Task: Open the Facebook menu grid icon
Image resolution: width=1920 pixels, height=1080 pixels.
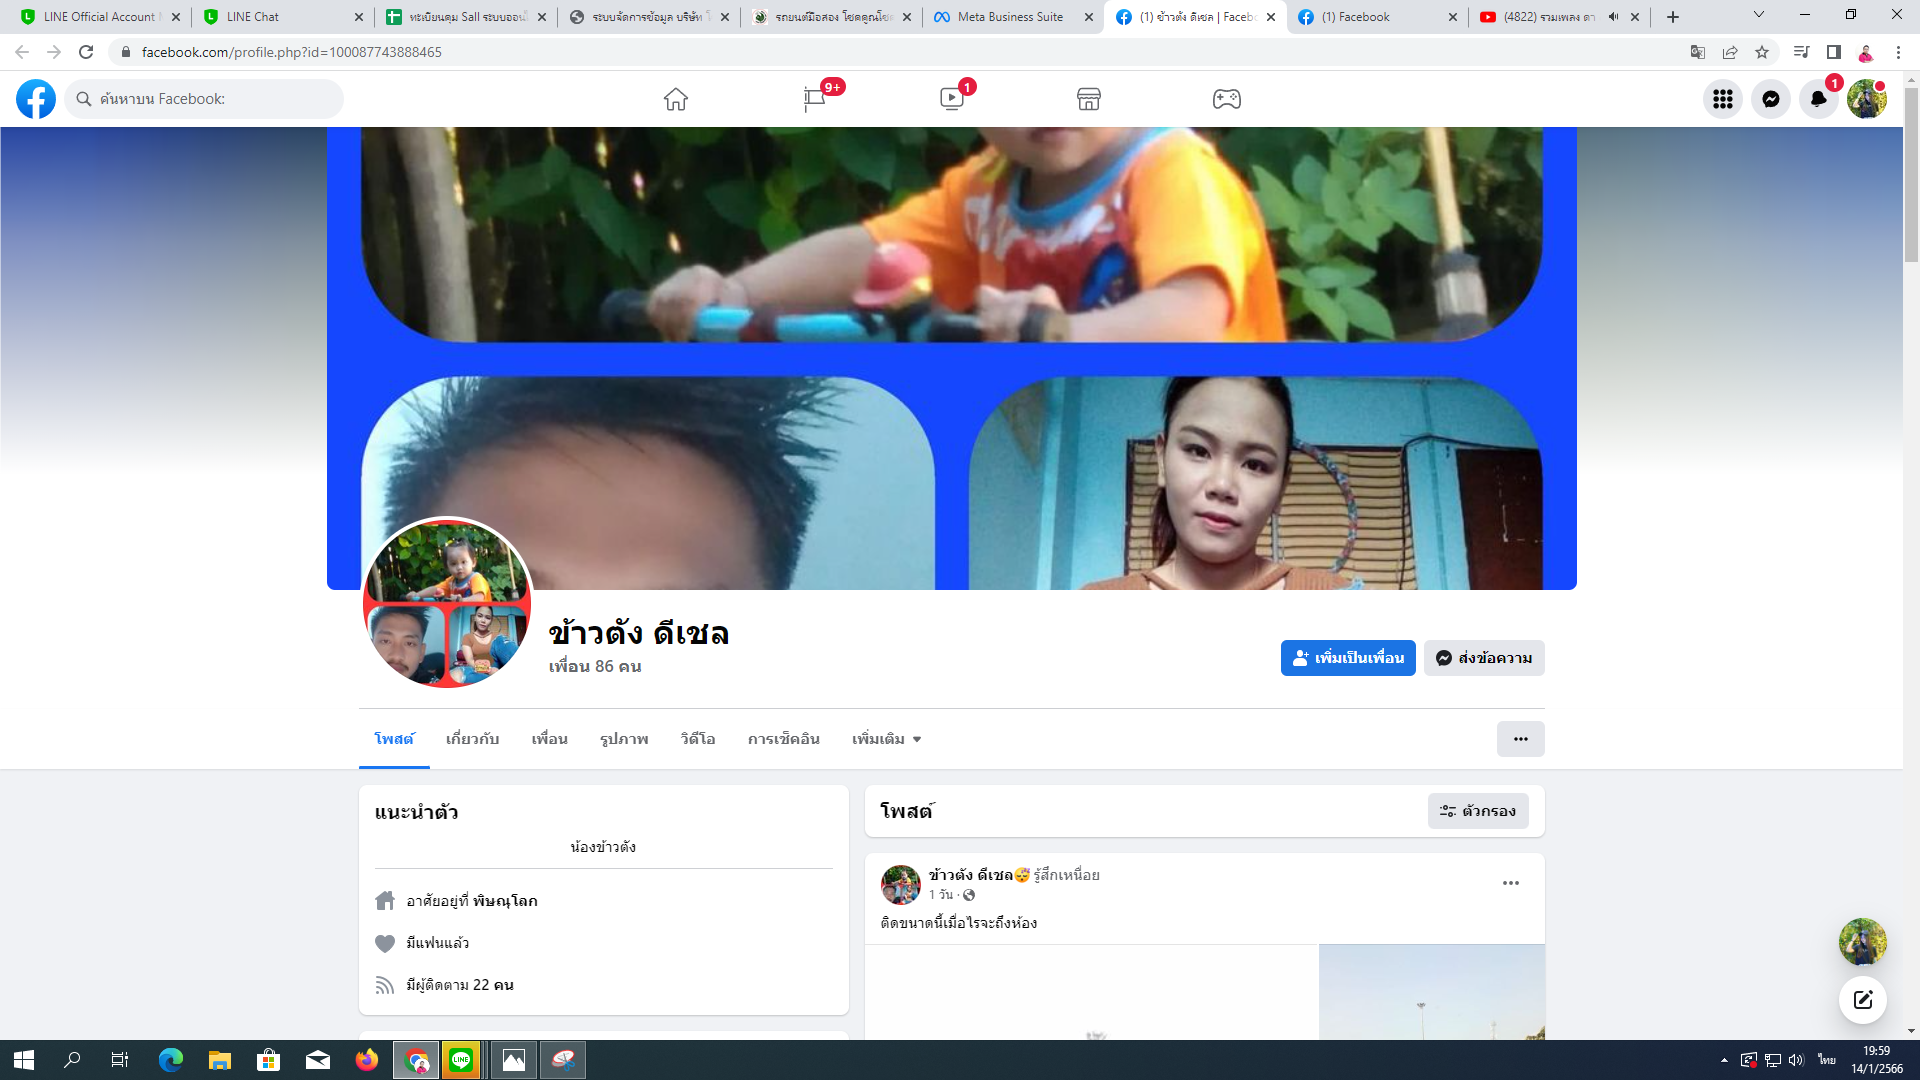Action: tap(1722, 99)
